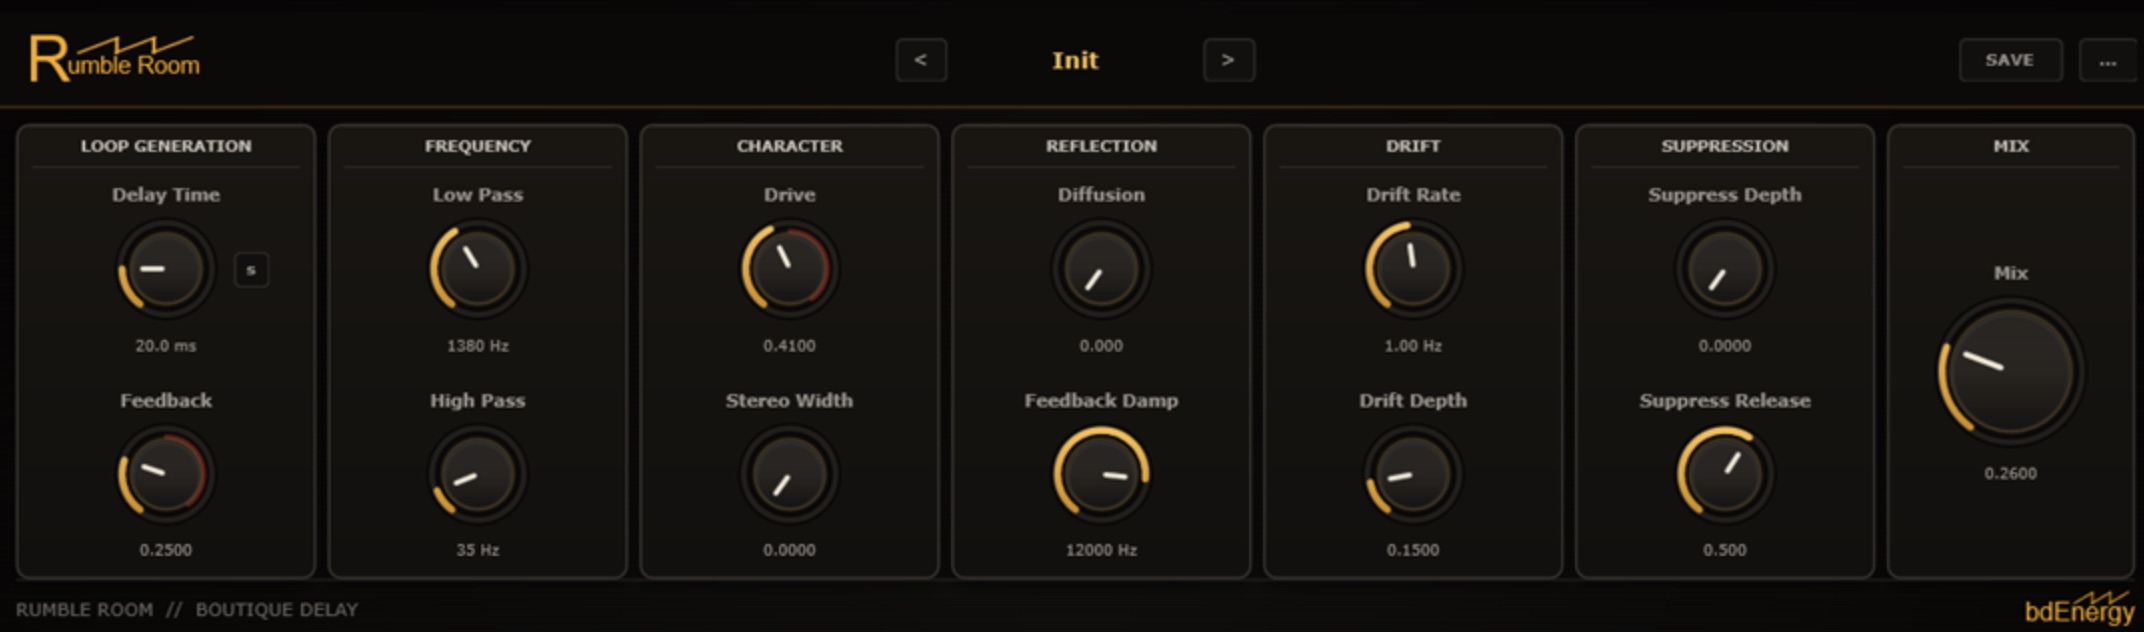The image size is (2144, 632).
Task: Click the High Pass label
Action: click(478, 401)
